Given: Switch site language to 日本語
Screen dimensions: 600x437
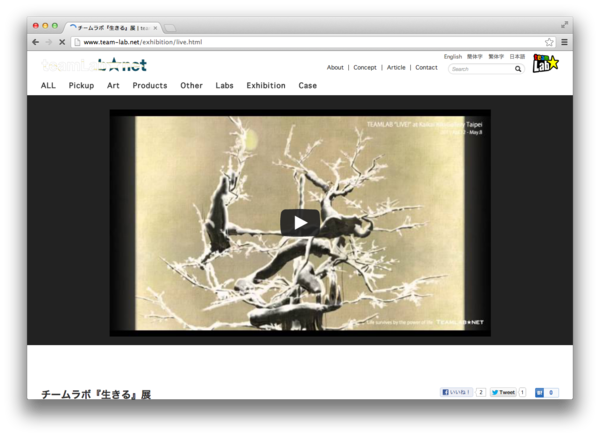Looking at the screenshot, I should [517, 57].
